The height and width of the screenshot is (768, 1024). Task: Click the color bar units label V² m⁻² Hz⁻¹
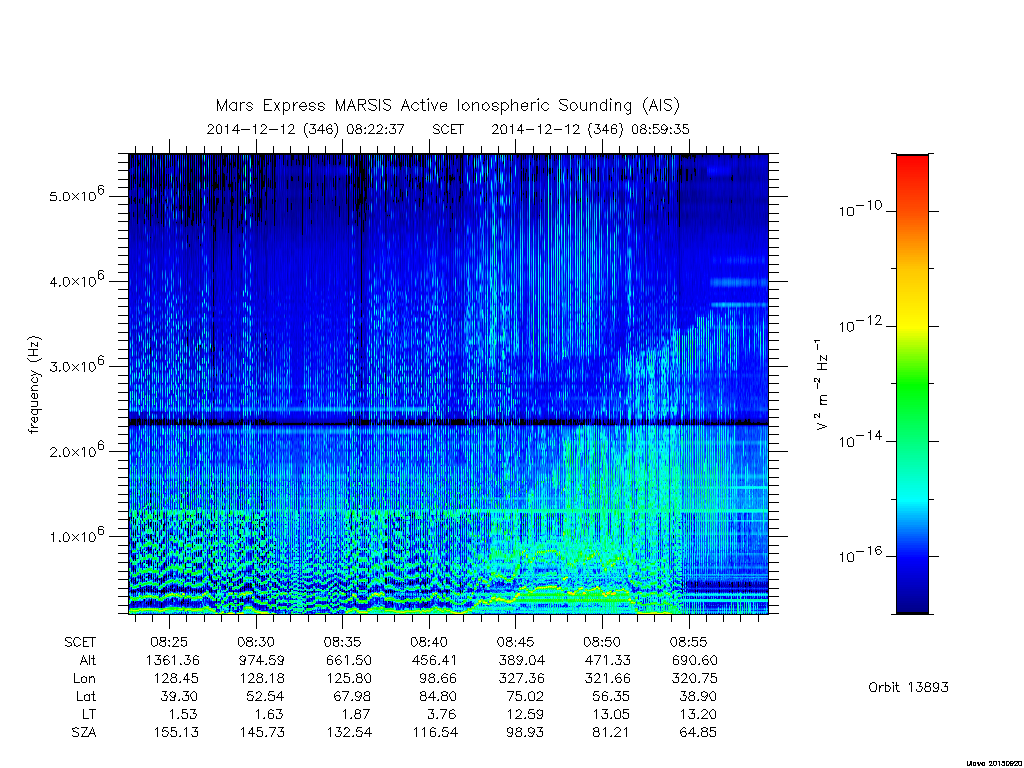click(822, 384)
